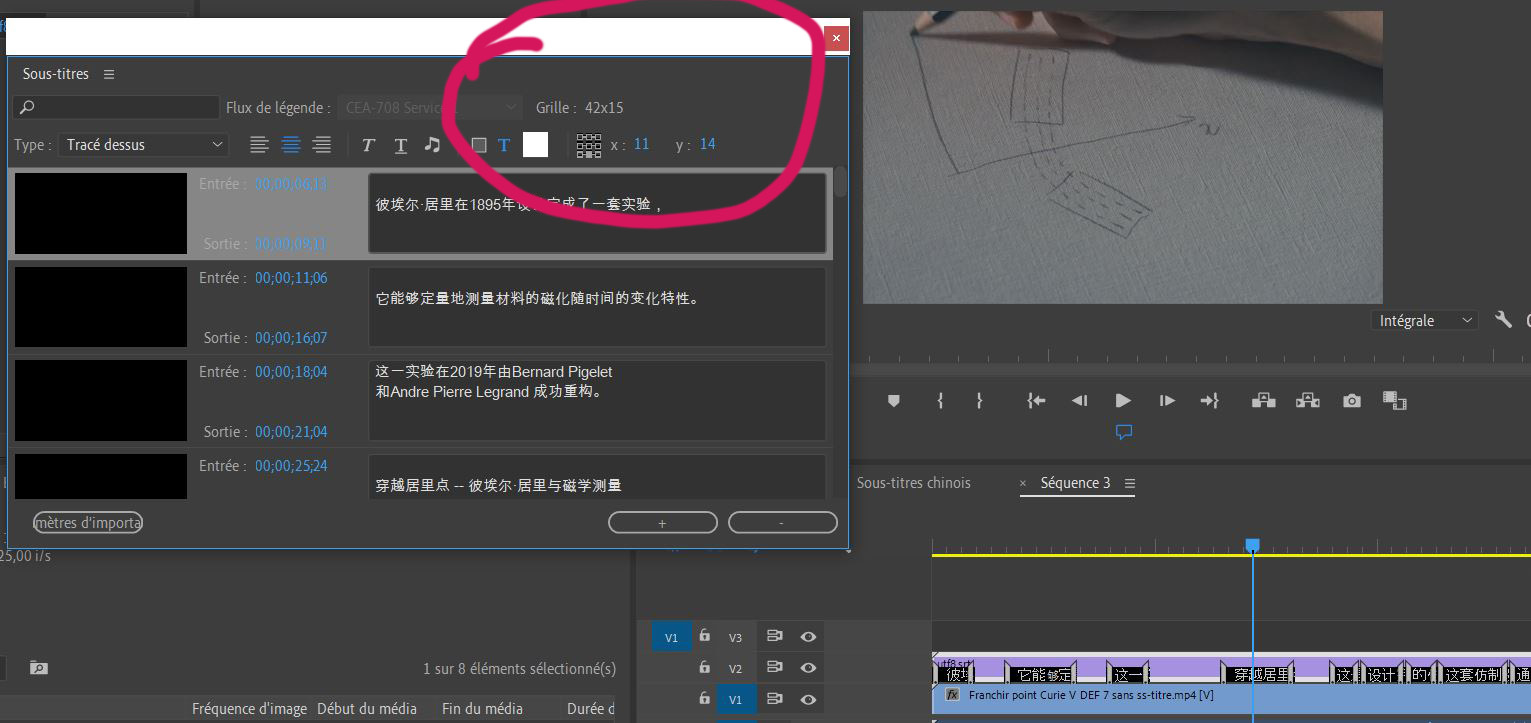Apply italic style to caption text
Image resolution: width=1531 pixels, height=723 pixels.
click(368, 145)
